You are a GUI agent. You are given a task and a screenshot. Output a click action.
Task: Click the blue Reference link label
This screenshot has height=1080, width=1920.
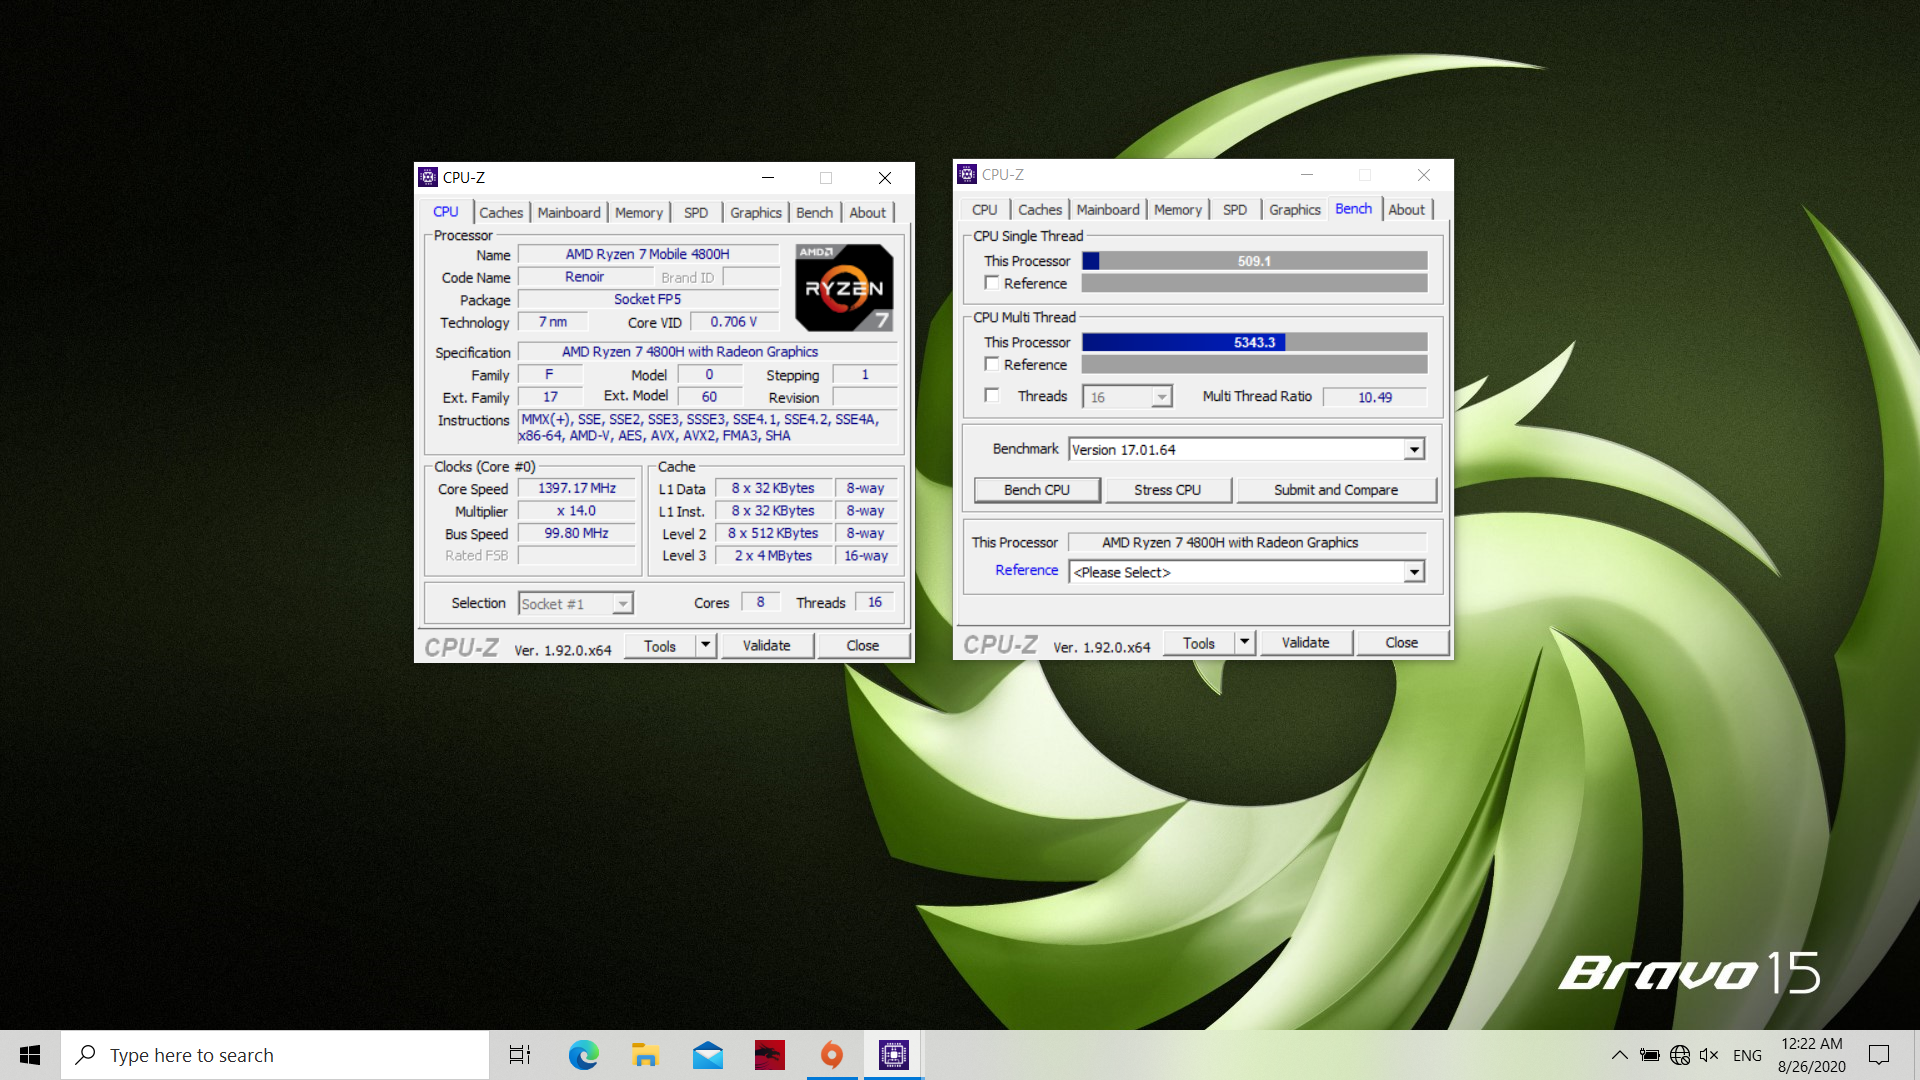click(1026, 569)
